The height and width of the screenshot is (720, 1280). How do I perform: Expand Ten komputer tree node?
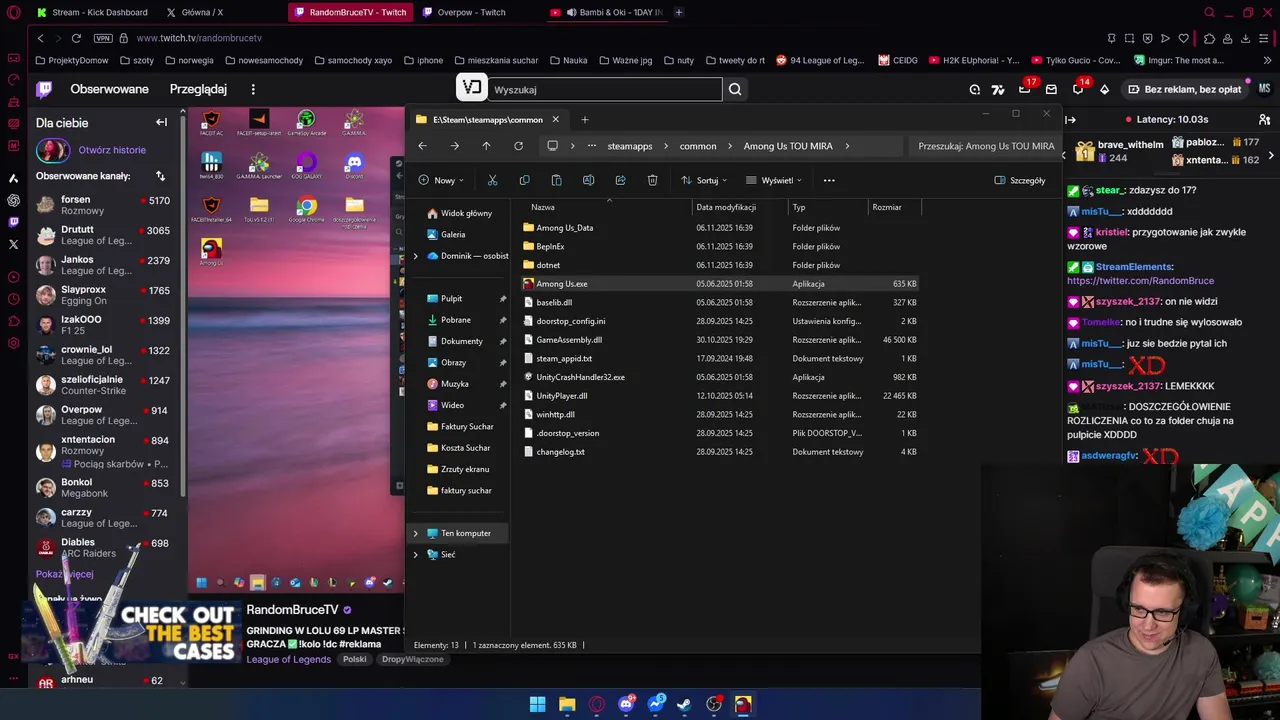click(x=416, y=533)
